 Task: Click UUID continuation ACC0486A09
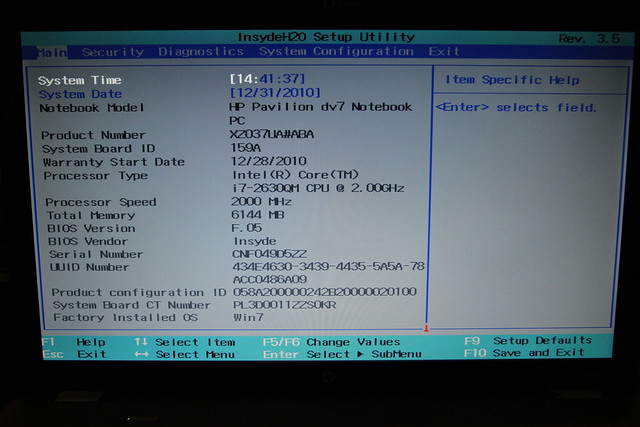[x=270, y=280]
